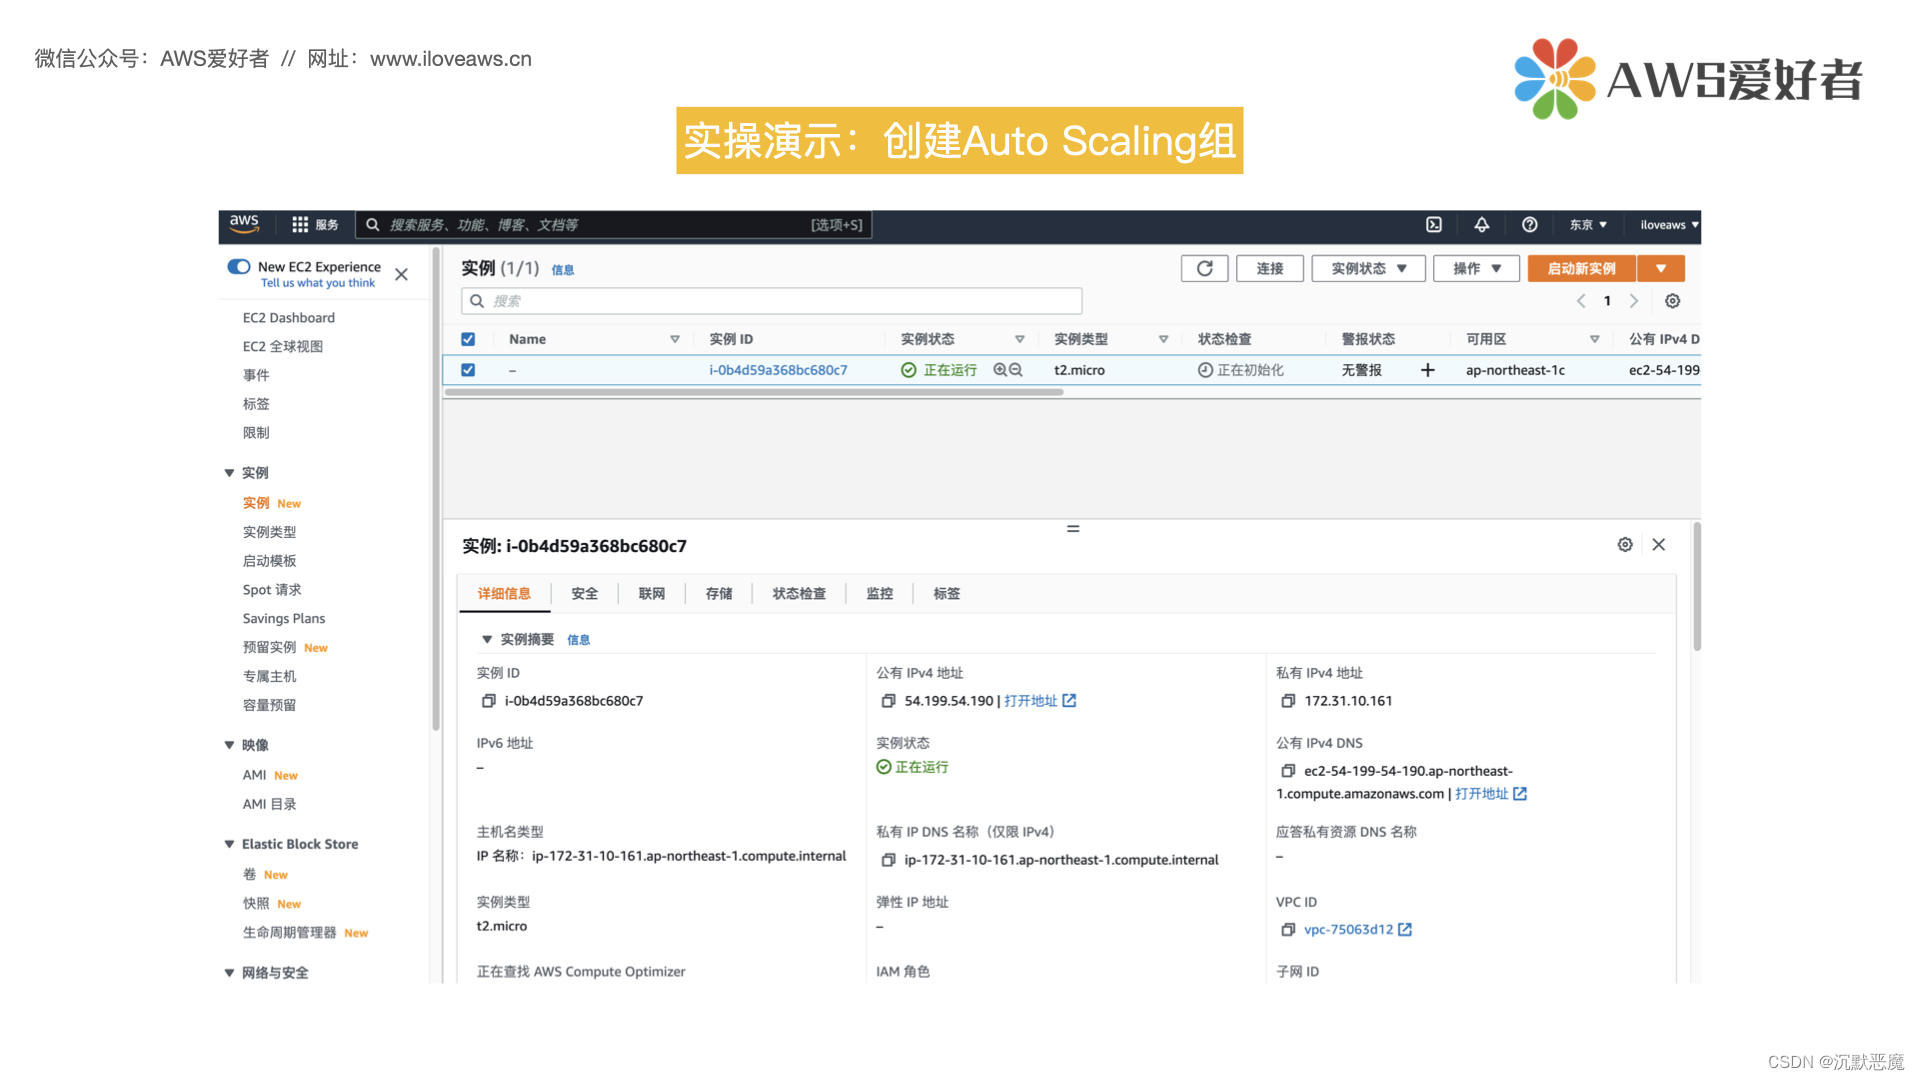Switch to the 联网 tab

652,594
